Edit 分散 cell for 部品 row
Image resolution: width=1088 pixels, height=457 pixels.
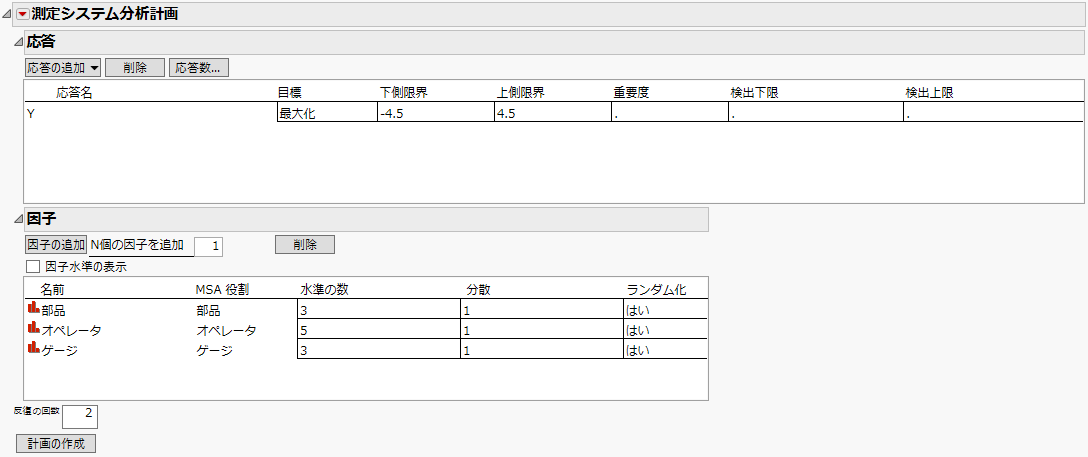542,309
